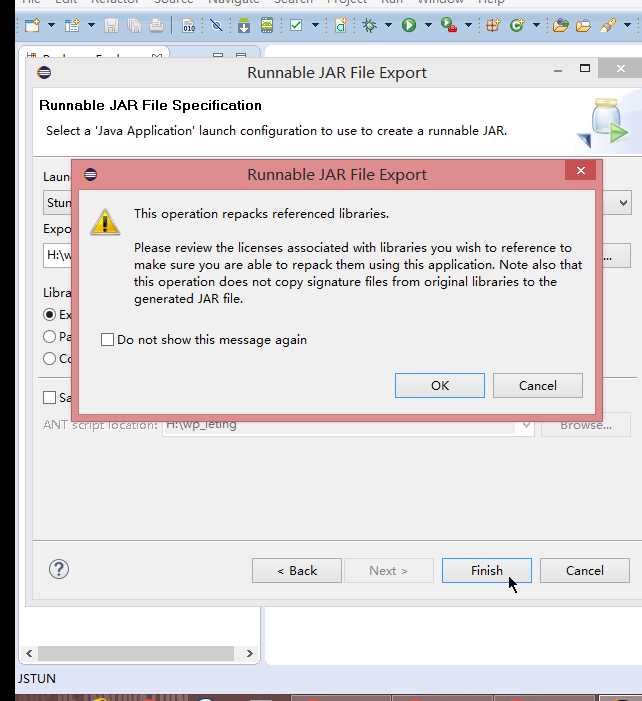642x701 pixels.
Task: Click the '< Back' wizard button
Action: 297,570
